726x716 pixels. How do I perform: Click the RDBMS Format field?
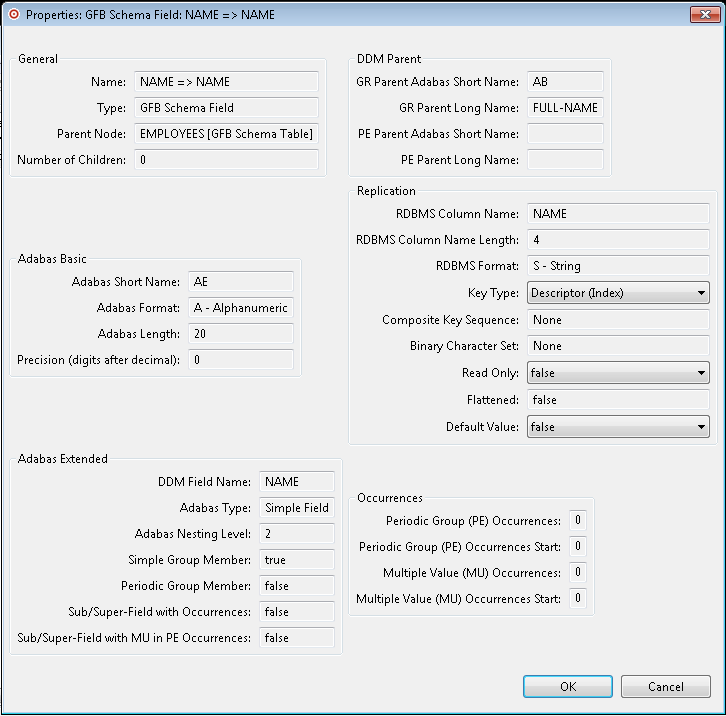[x=618, y=267]
